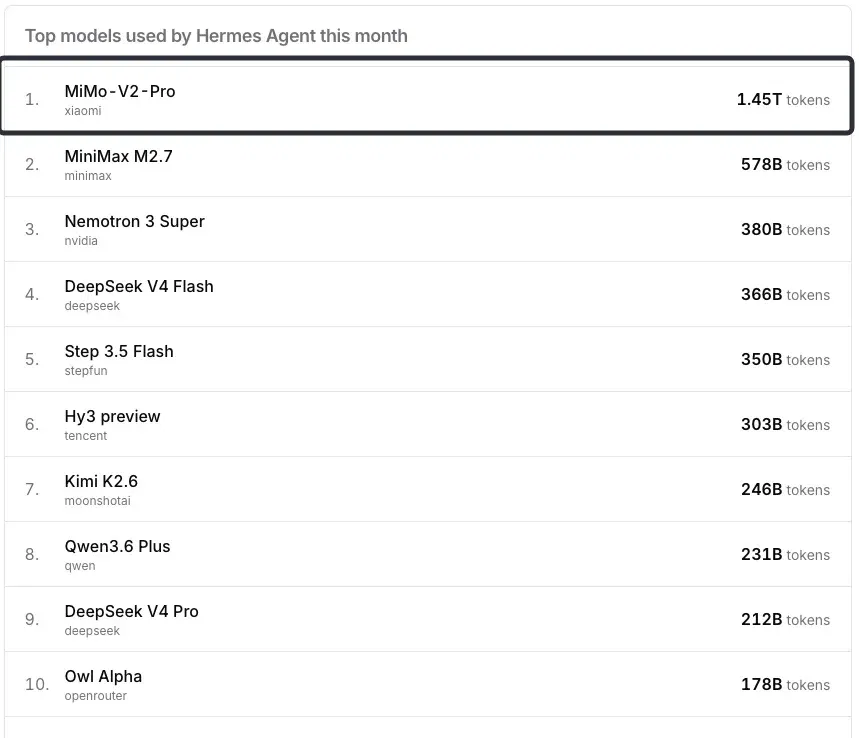Click the 578B tokens usage value
Screen dimensions: 859x738
[x=785, y=164]
